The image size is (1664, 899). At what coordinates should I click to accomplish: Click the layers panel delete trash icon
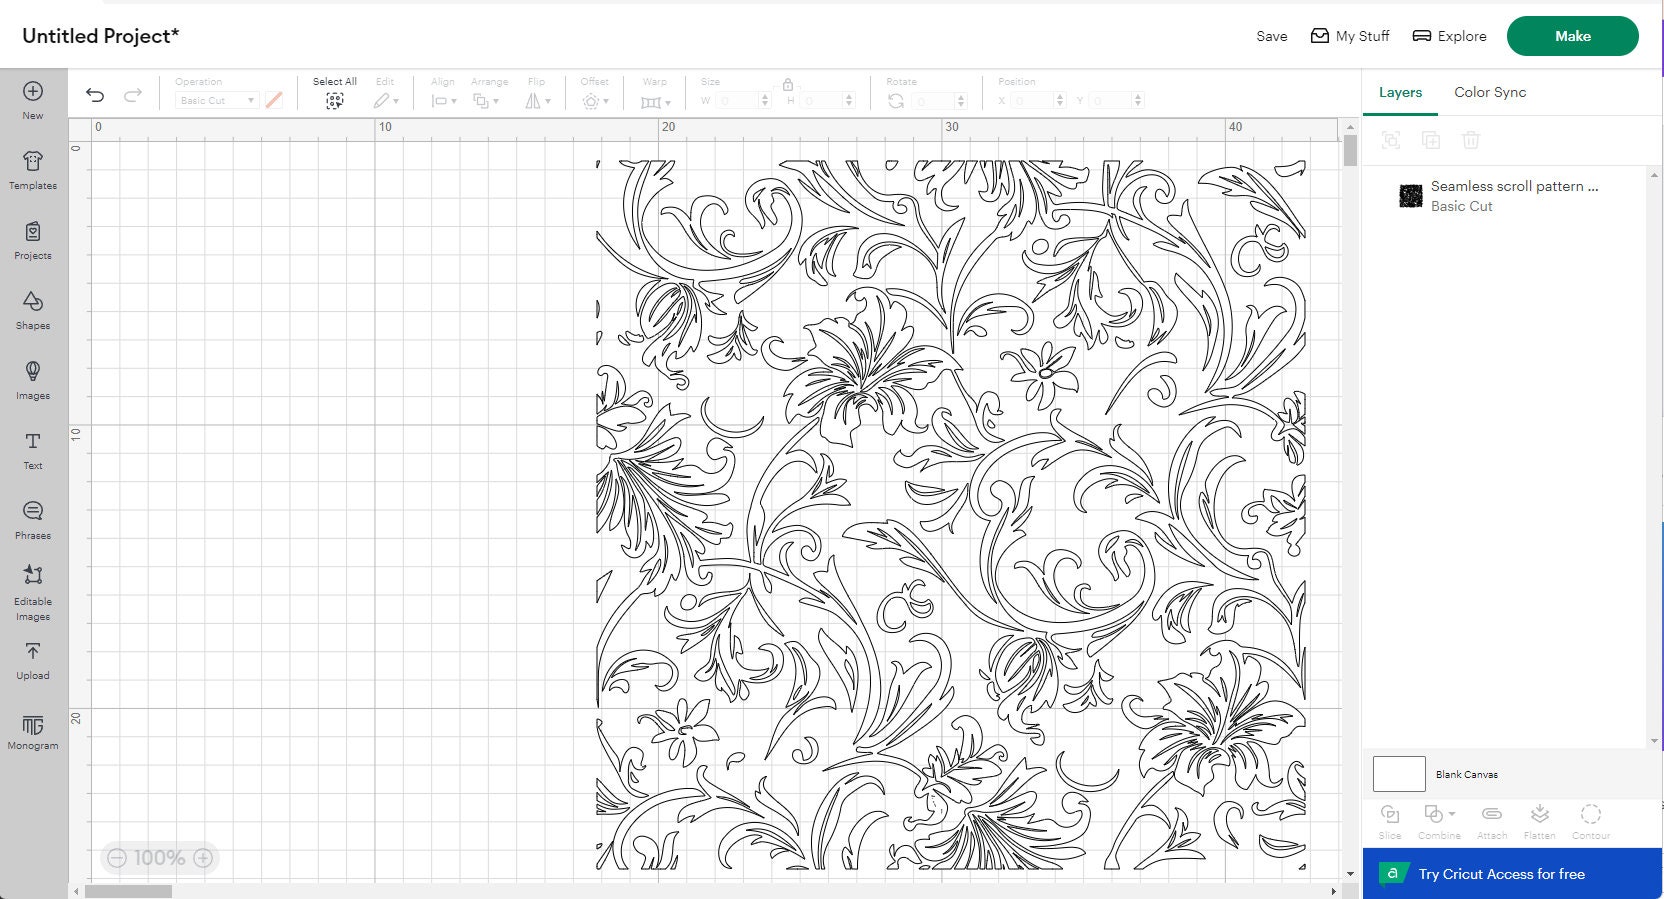coord(1470,140)
